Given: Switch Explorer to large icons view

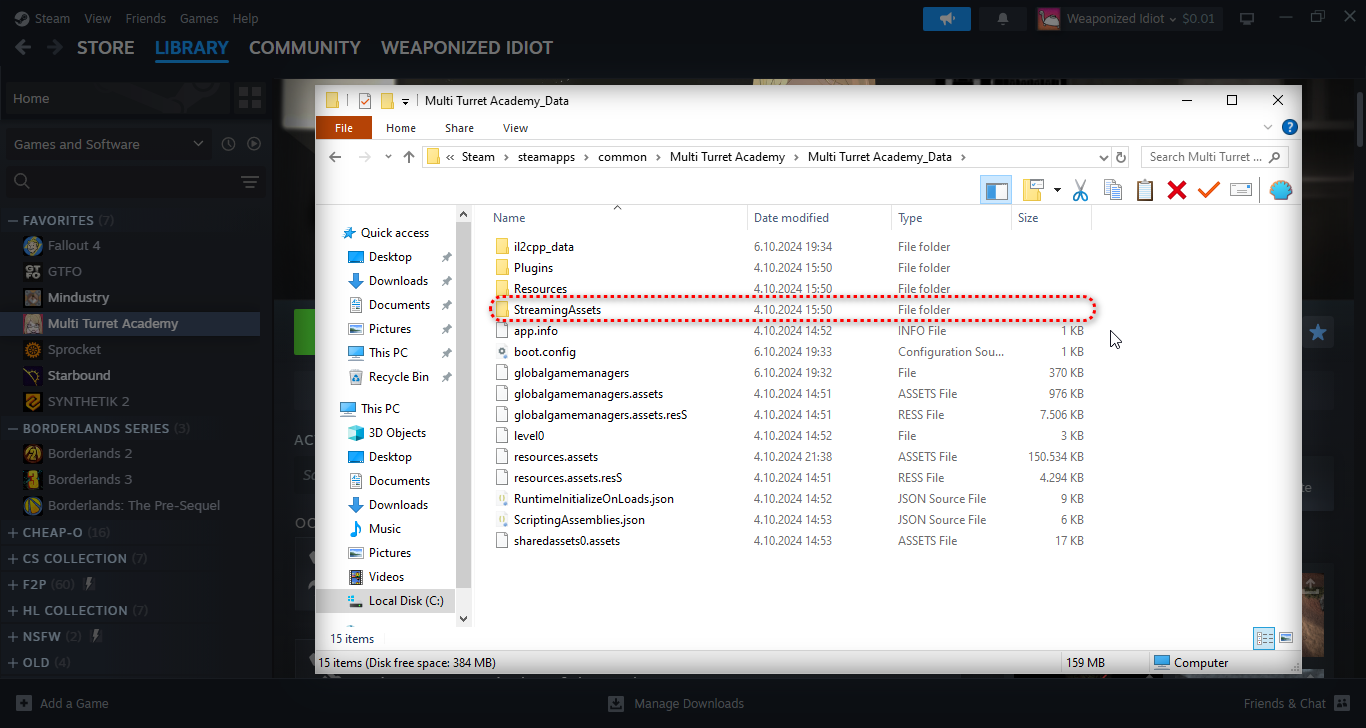Looking at the screenshot, I should click(1286, 638).
